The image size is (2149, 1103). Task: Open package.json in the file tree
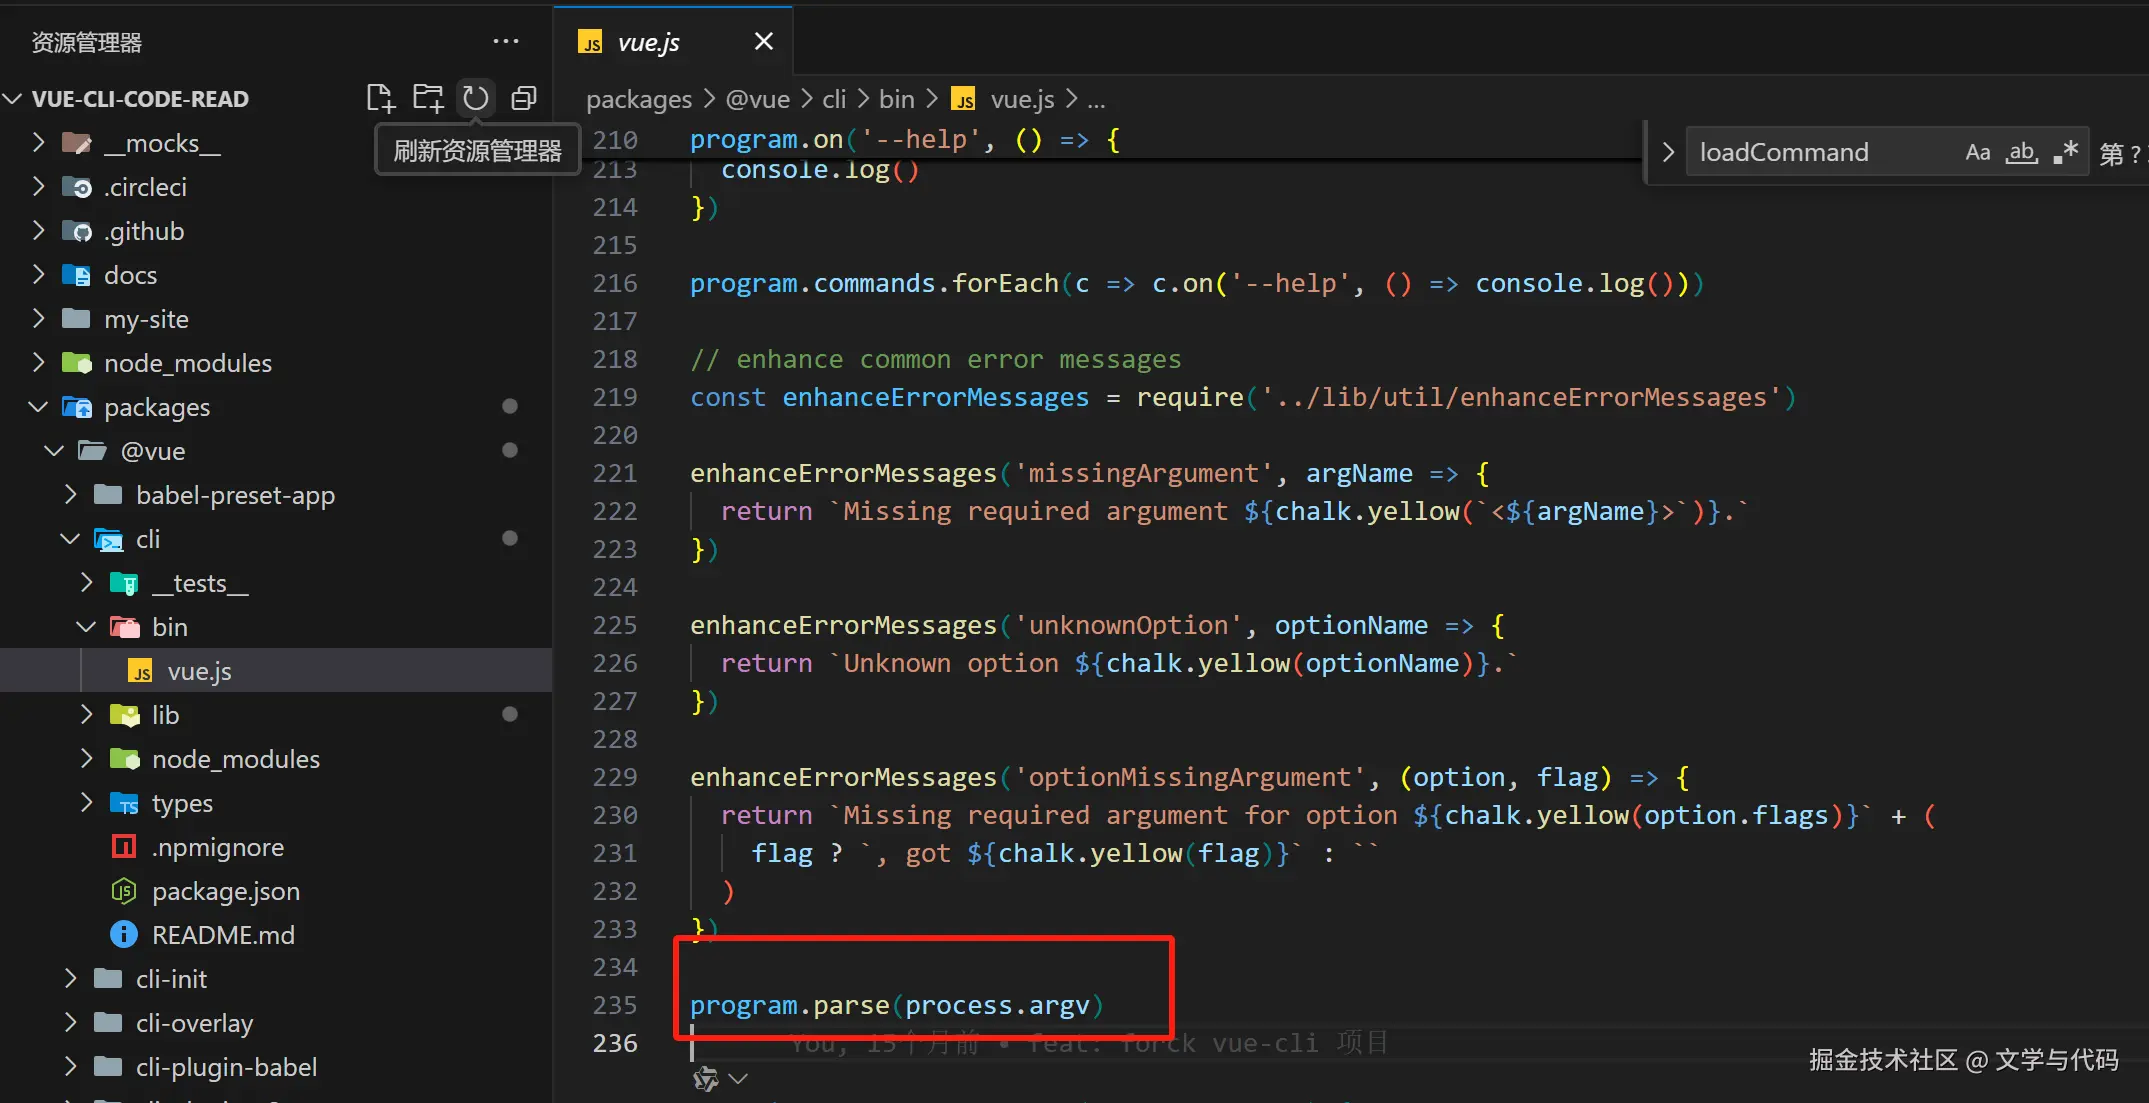(225, 891)
